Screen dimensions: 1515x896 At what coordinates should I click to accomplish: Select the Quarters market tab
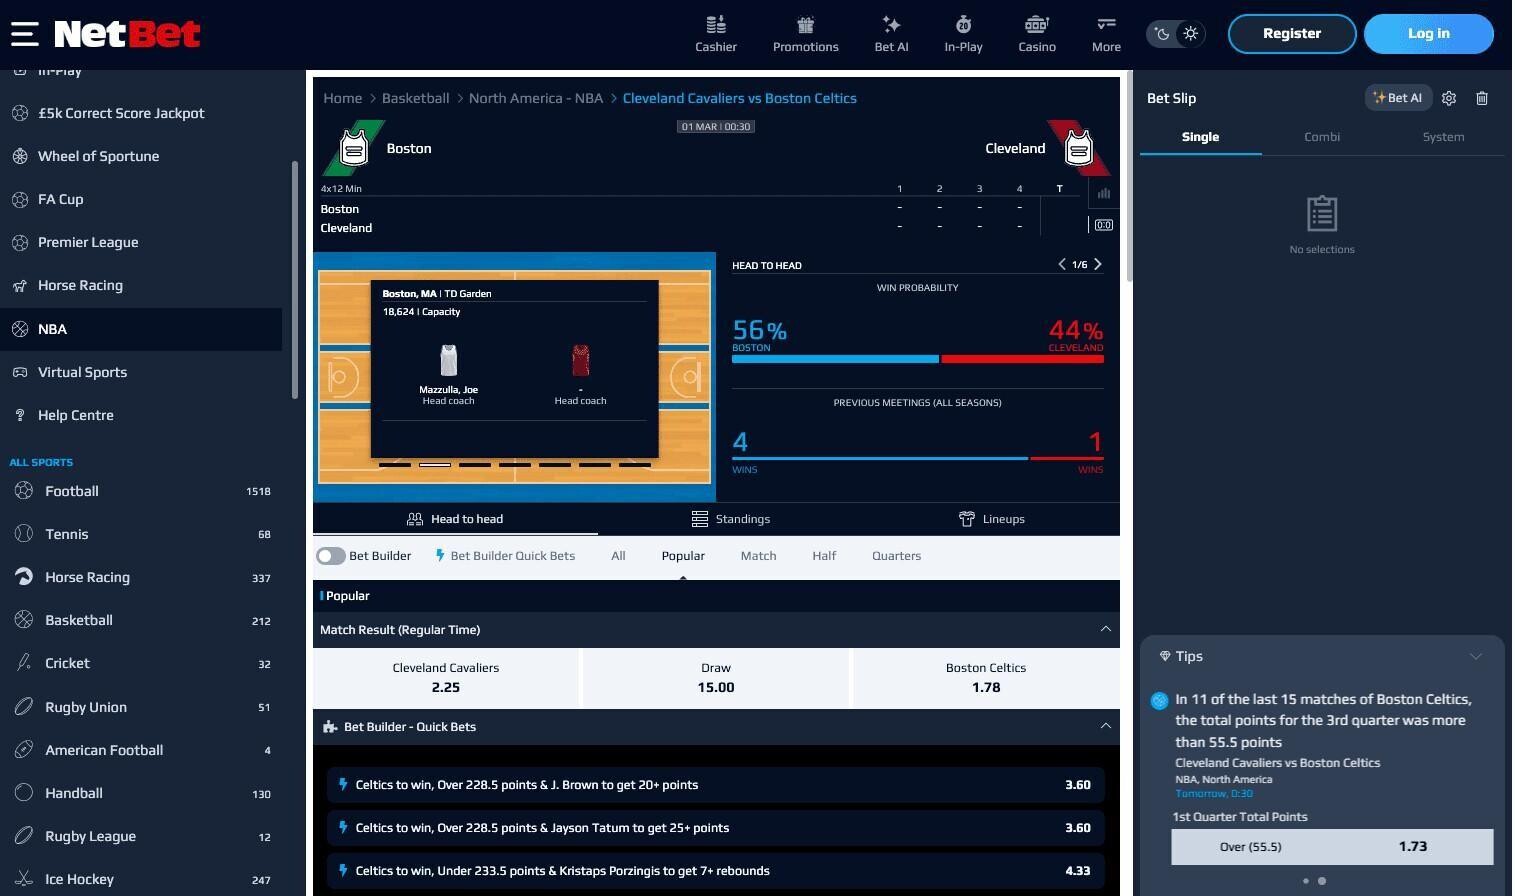(x=896, y=556)
